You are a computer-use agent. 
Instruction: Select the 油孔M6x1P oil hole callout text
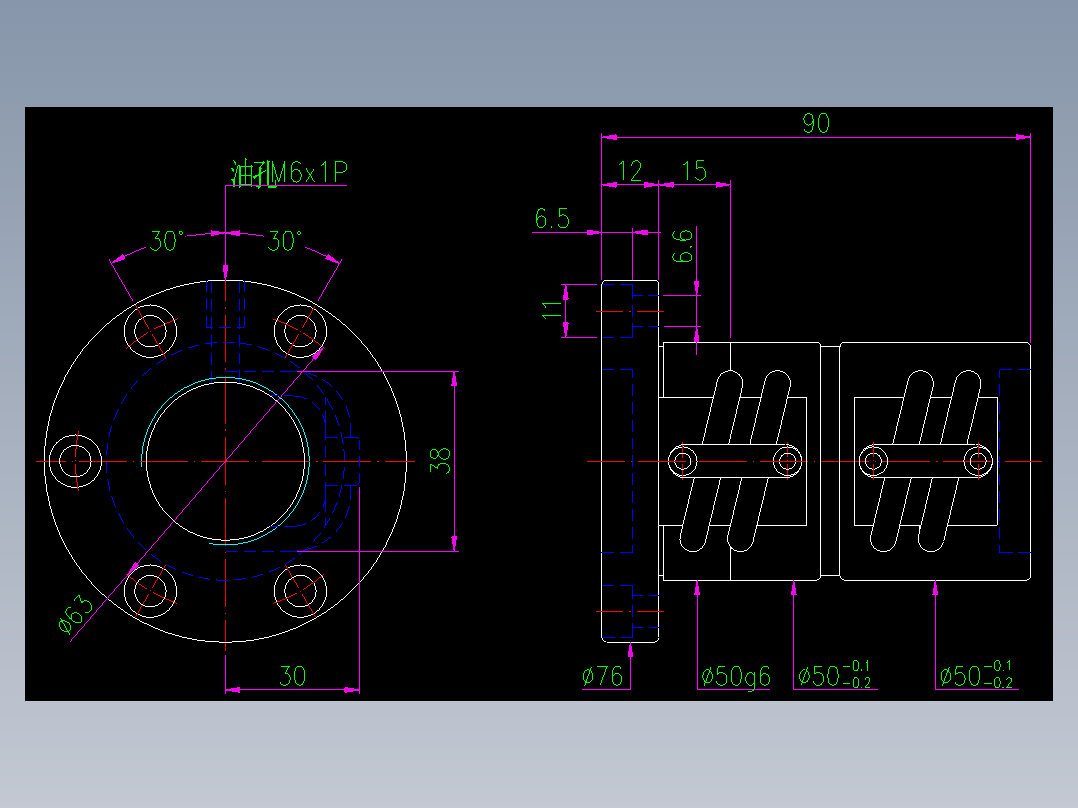[290, 171]
